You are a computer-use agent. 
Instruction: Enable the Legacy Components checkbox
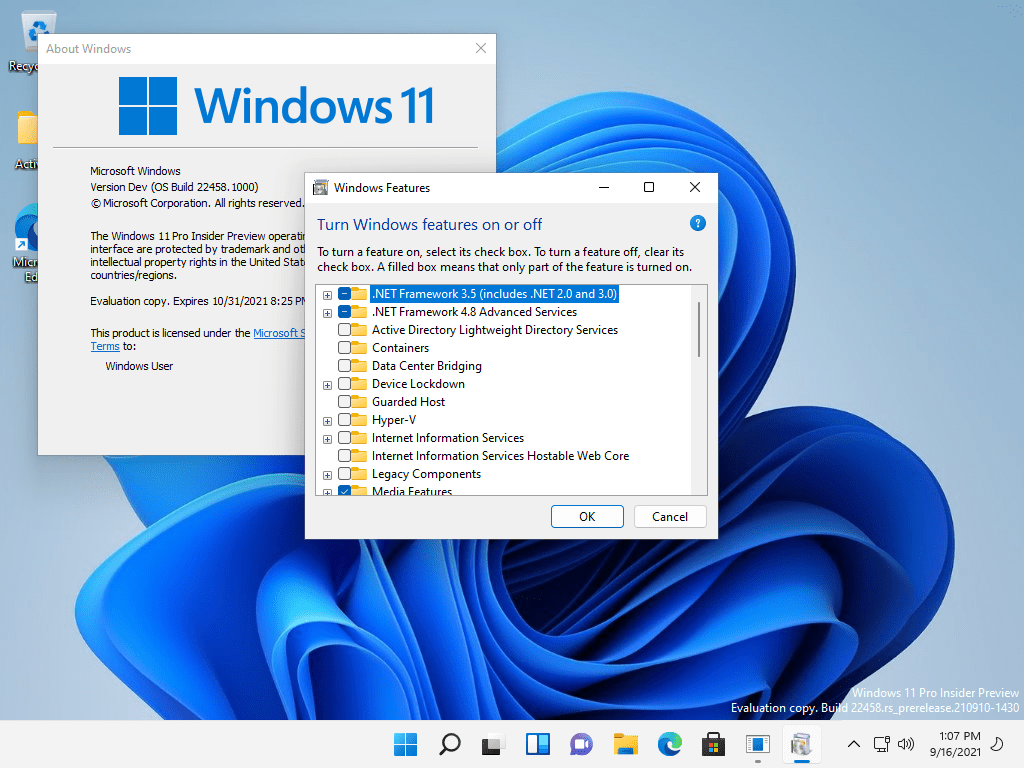click(x=344, y=473)
